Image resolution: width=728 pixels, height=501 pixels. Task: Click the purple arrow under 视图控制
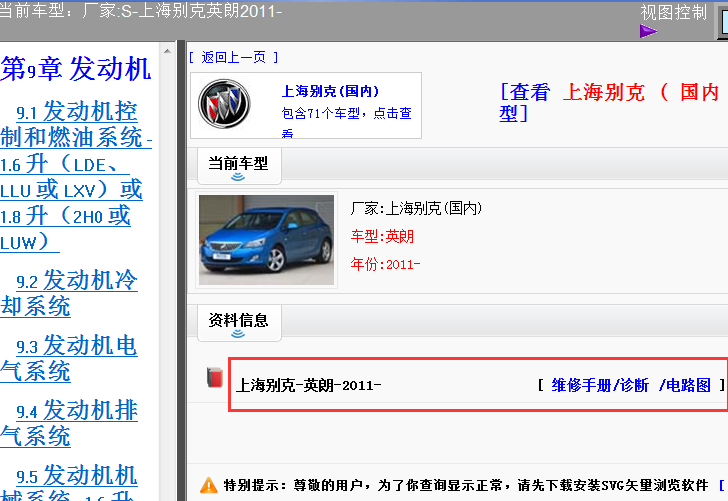[648, 32]
